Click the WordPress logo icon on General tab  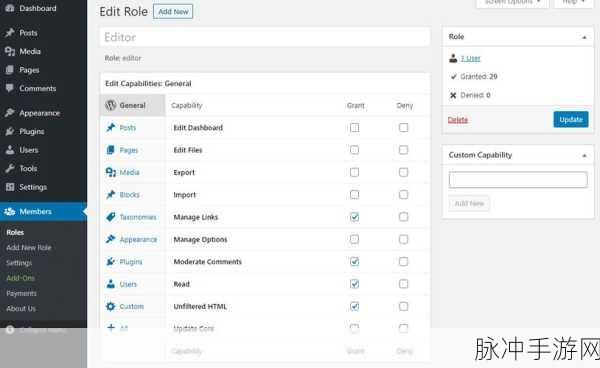[x=111, y=105]
